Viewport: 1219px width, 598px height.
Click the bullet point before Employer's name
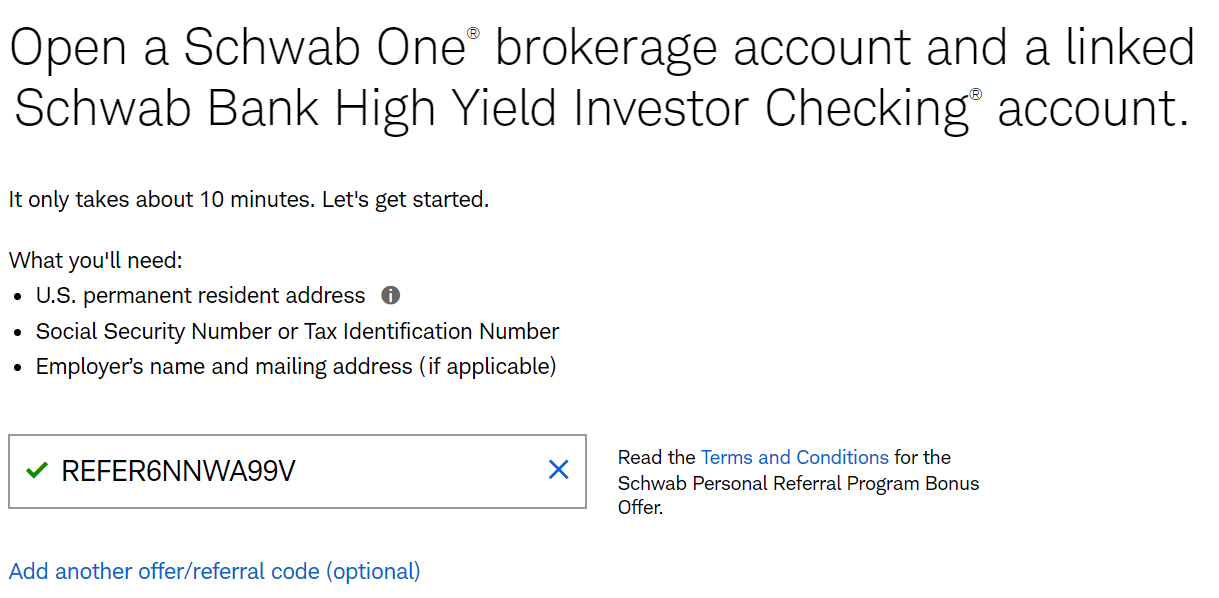coord(19,368)
